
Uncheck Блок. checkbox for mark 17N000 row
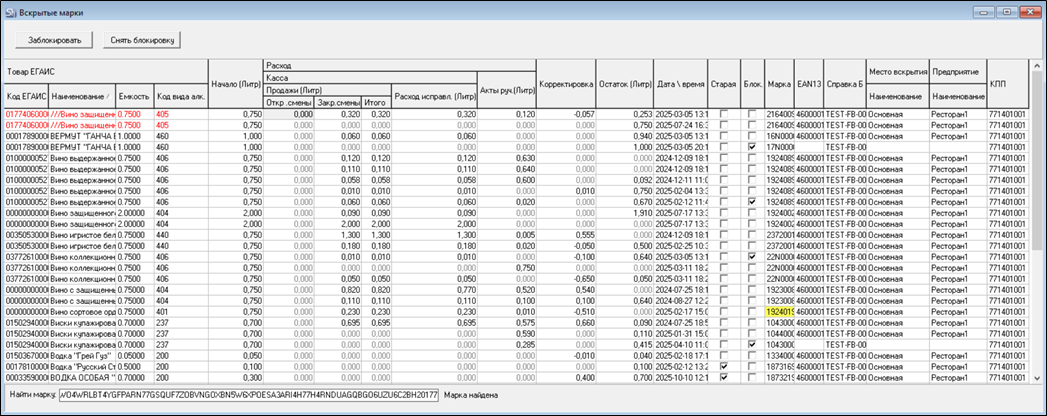pos(751,147)
